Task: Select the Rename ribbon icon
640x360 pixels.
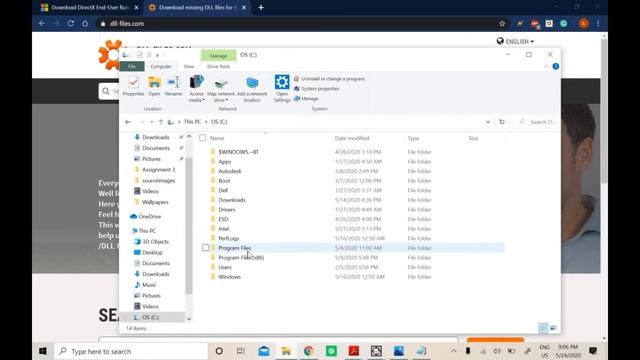Action: [173, 86]
